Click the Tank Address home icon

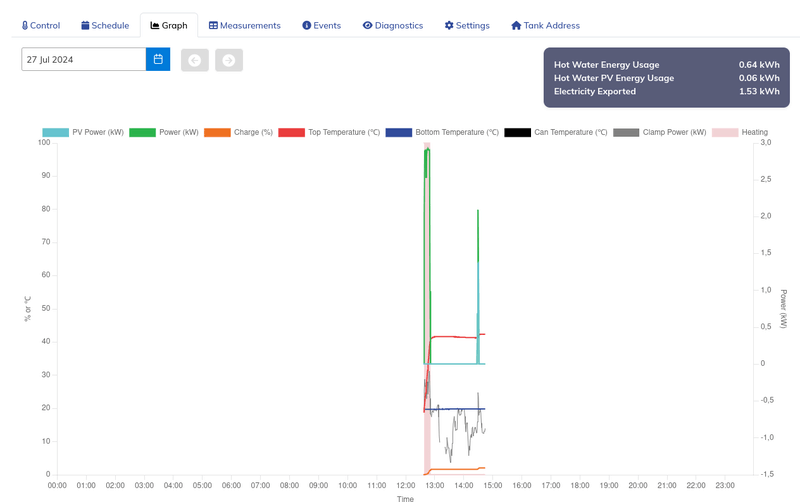(516, 26)
